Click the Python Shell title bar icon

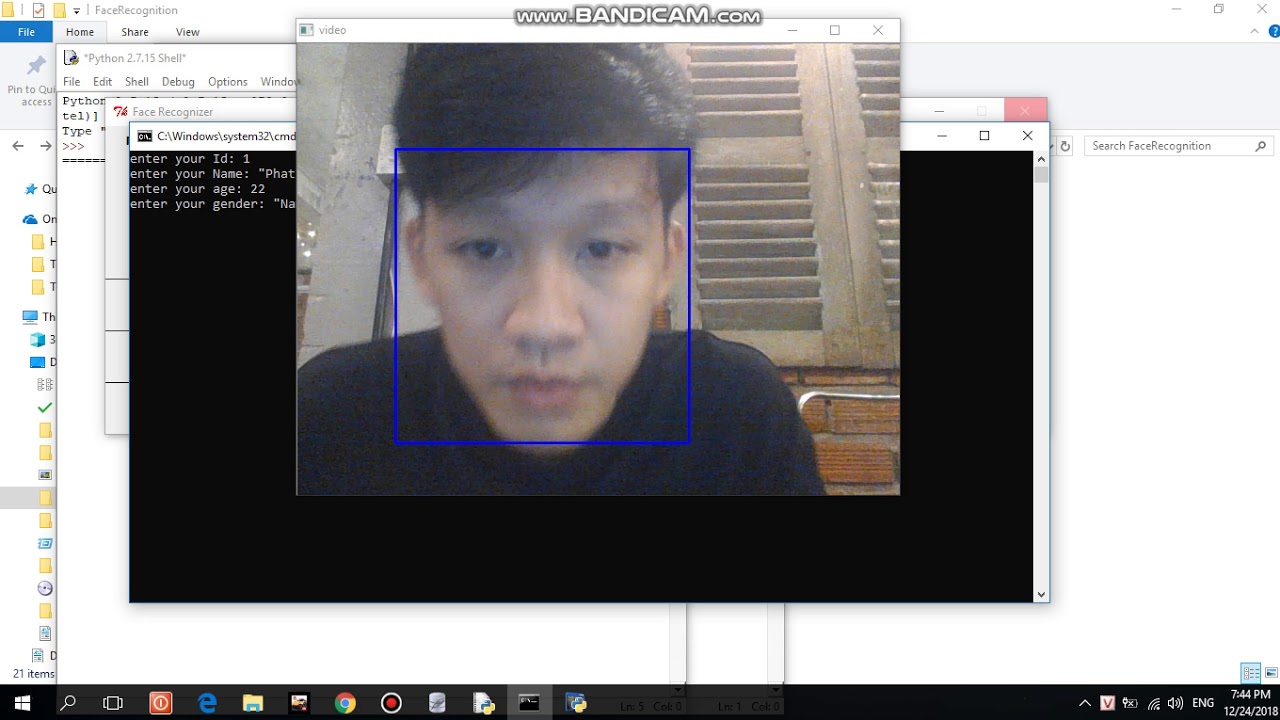tap(72, 58)
